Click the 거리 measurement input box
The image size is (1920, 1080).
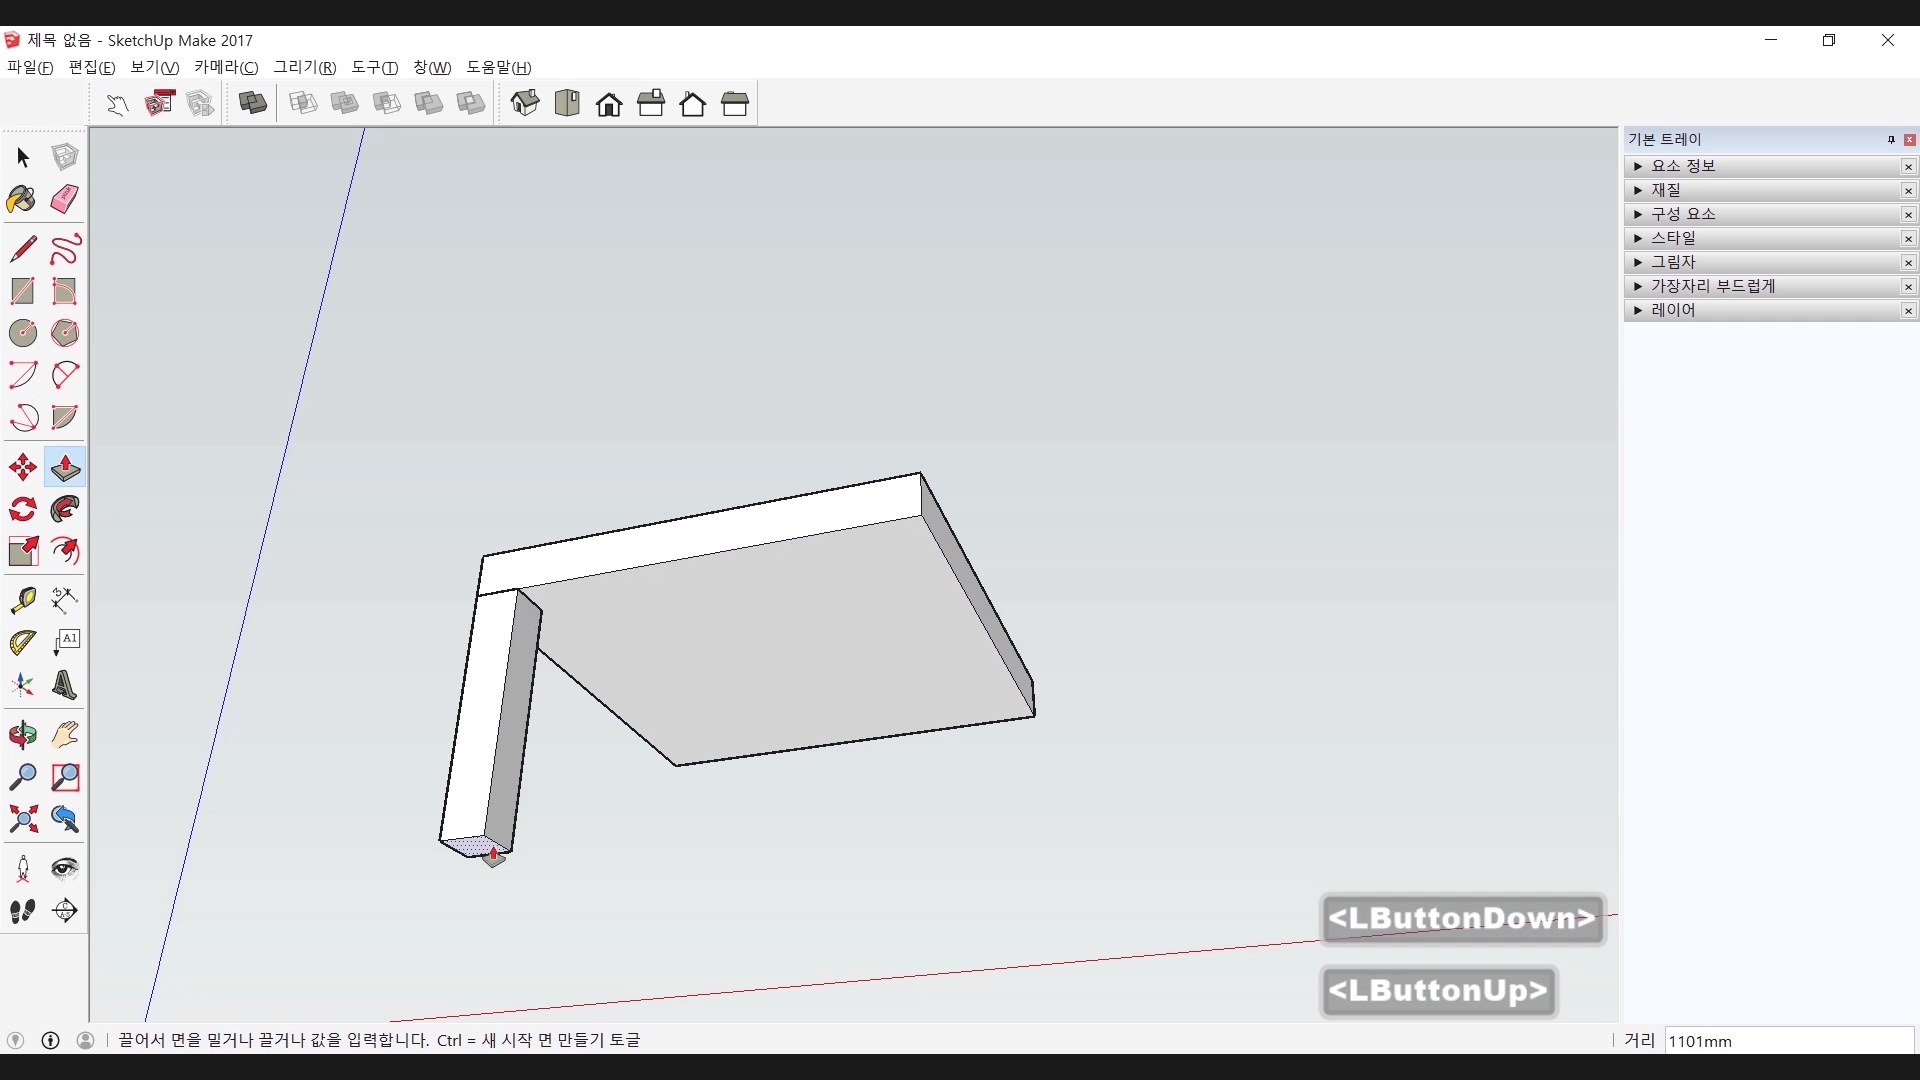coord(1788,1041)
